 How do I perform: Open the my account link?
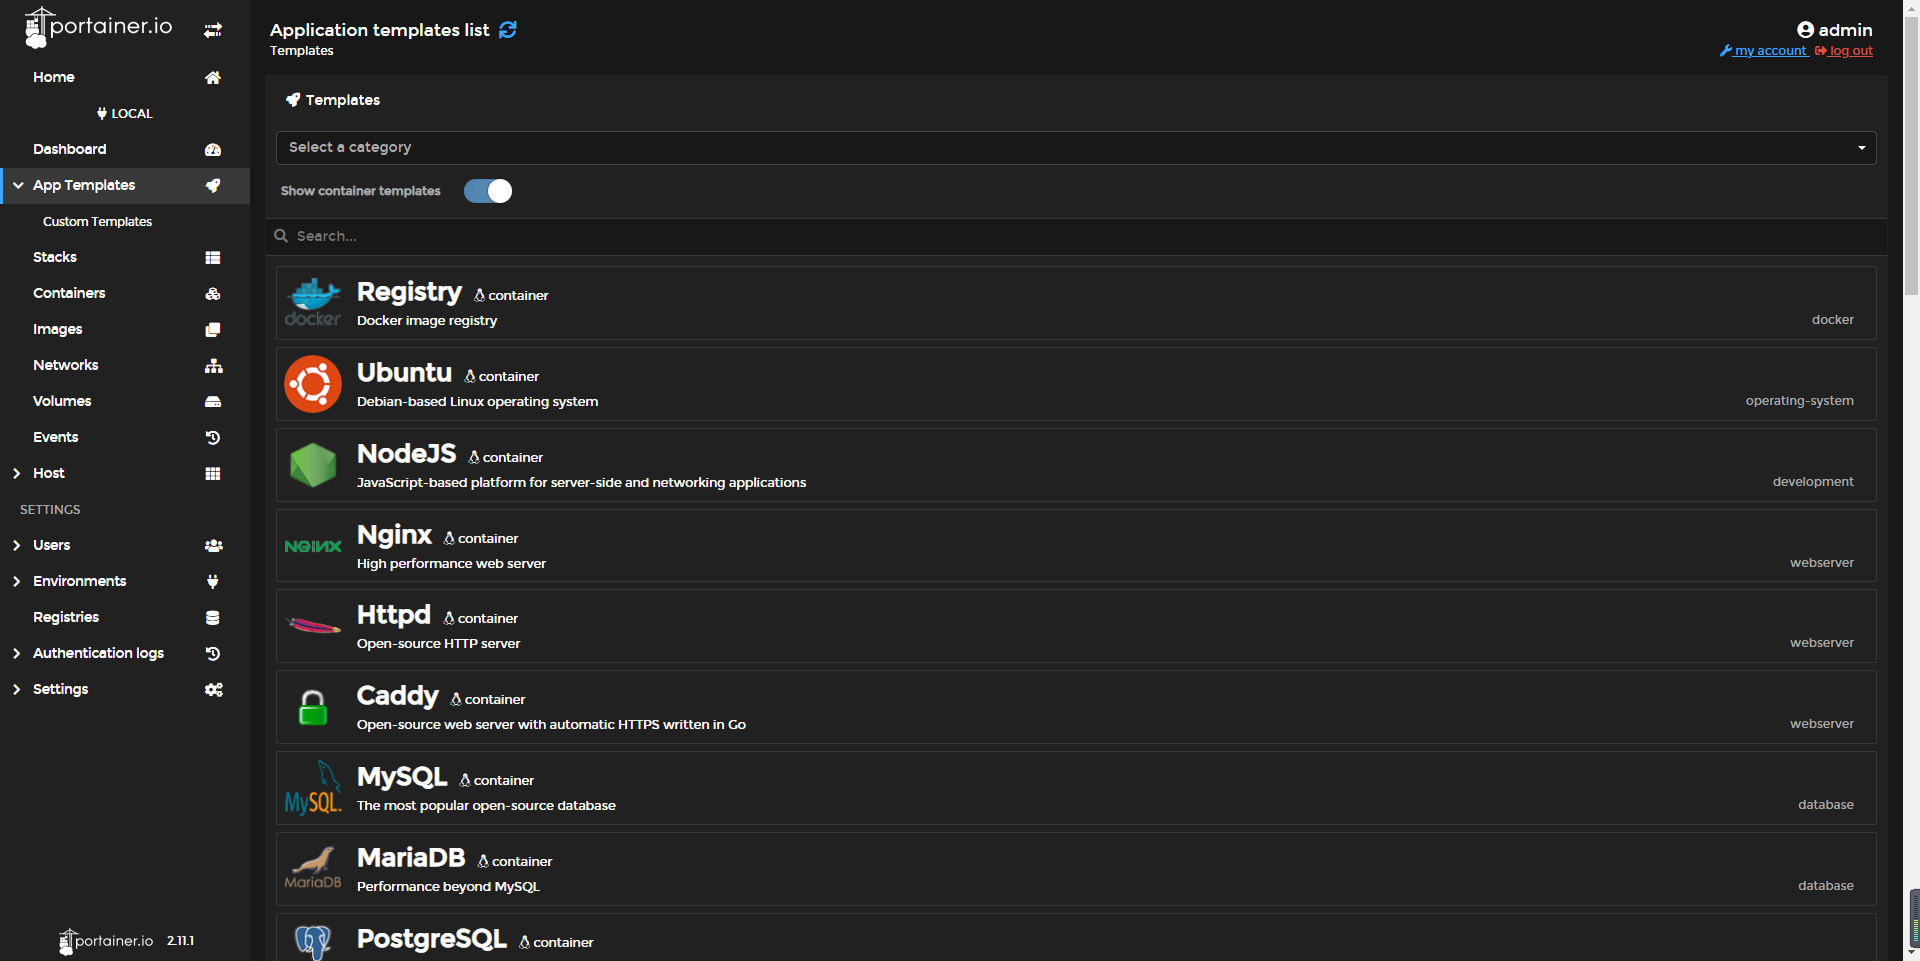coord(1764,51)
